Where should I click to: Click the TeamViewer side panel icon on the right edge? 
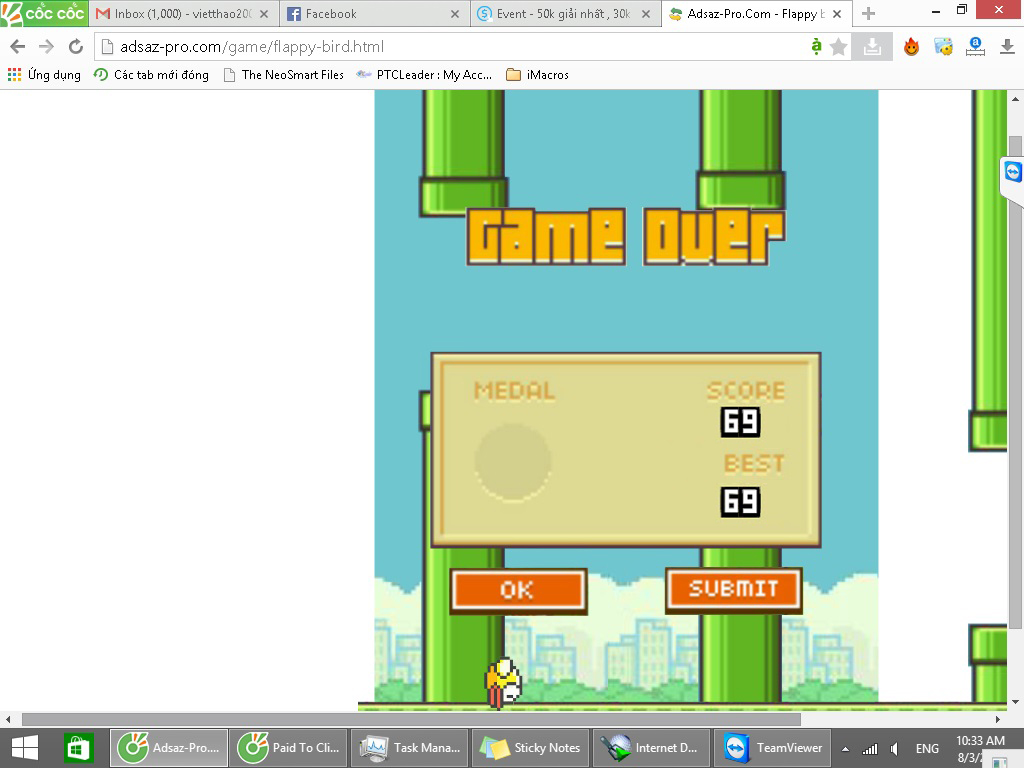tap(1012, 172)
